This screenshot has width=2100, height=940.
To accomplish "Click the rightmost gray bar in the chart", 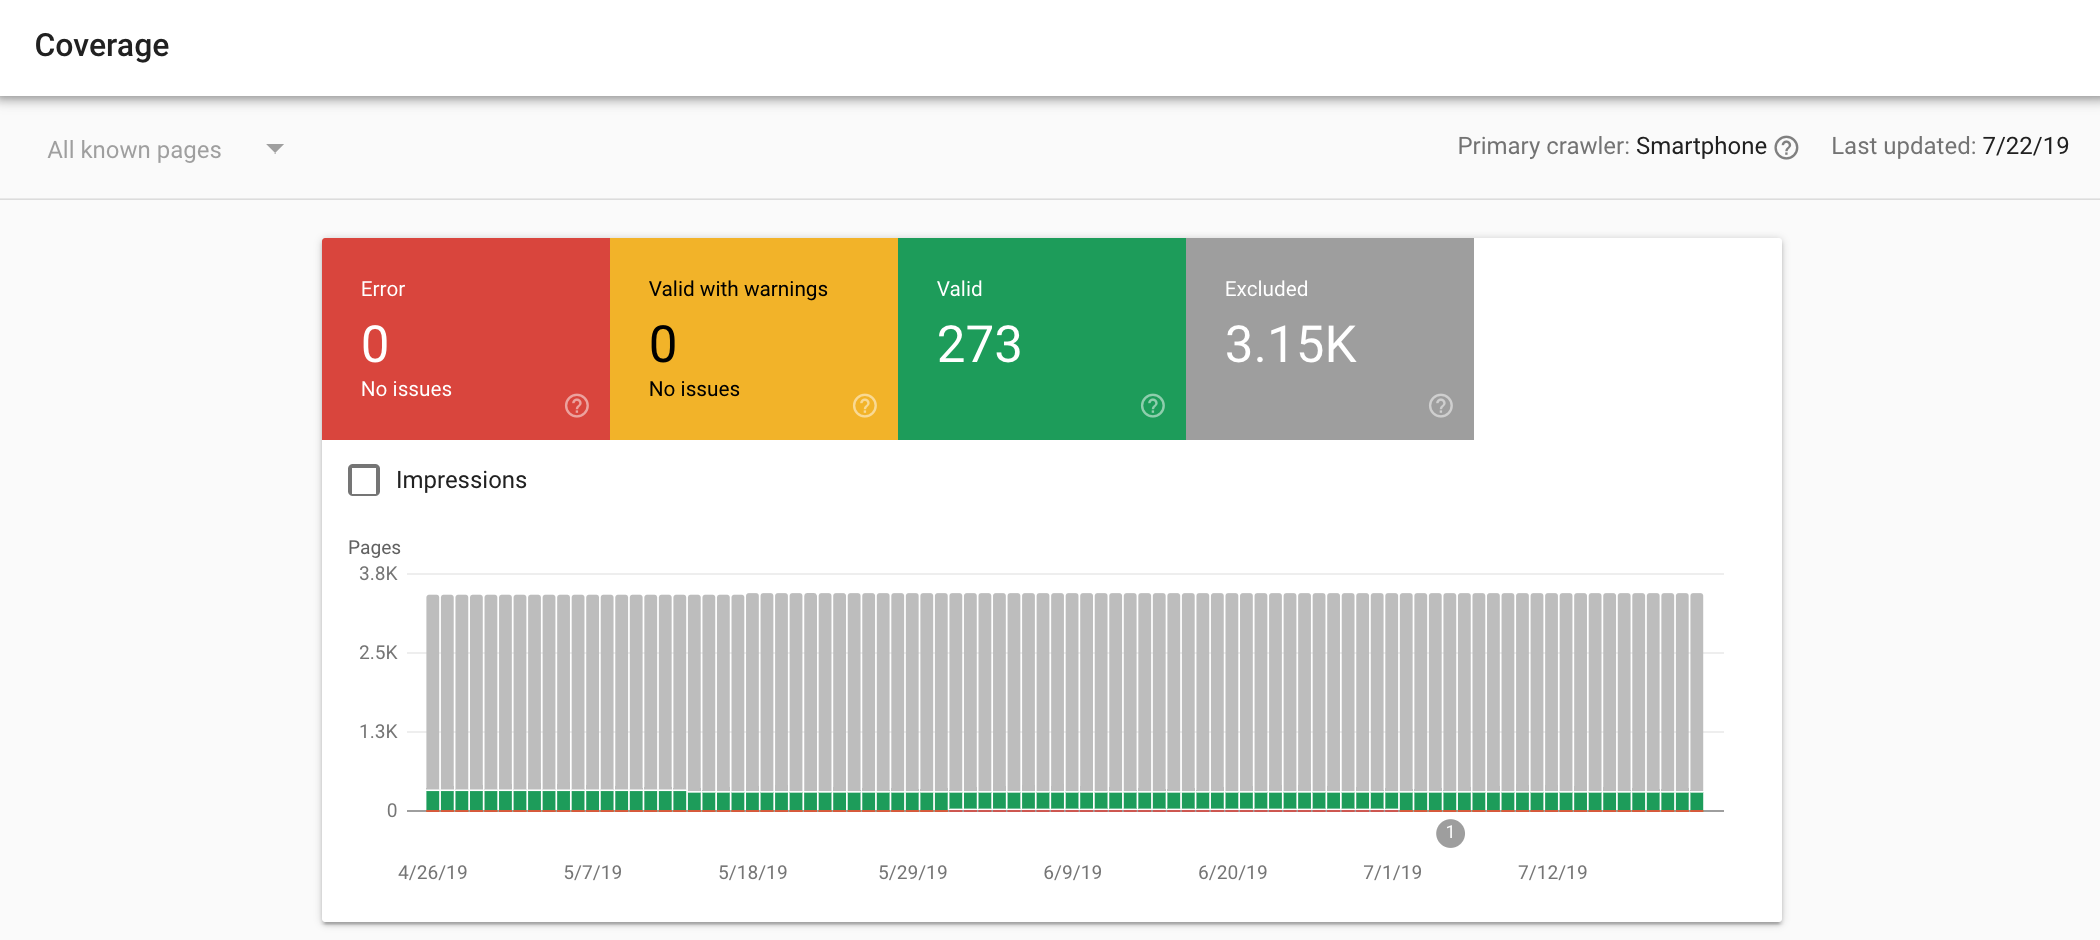I will tap(1696, 690).
